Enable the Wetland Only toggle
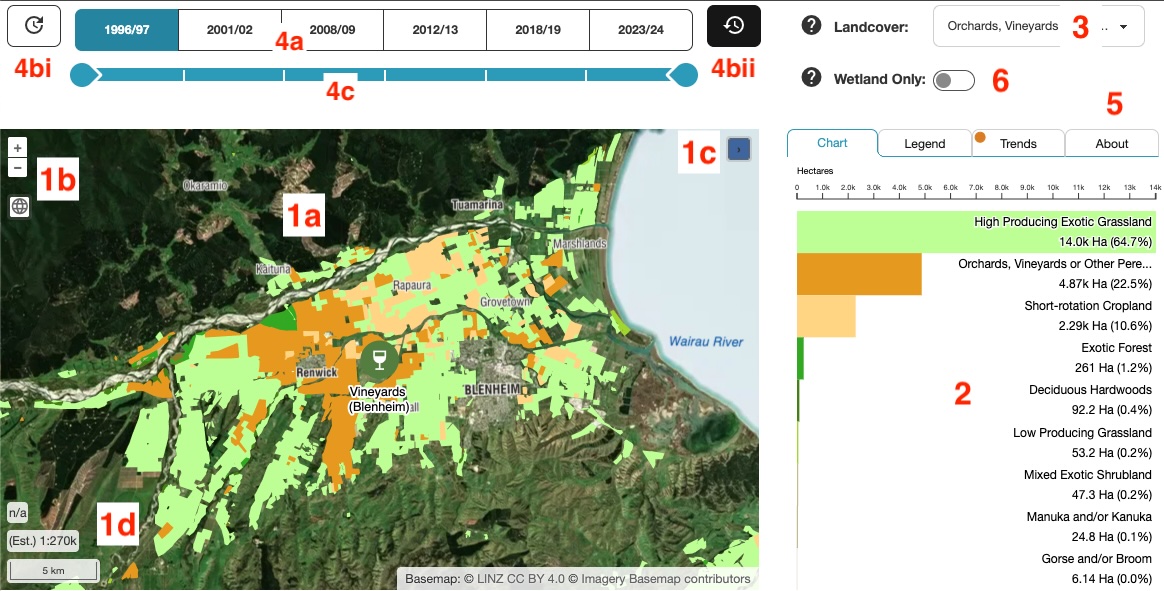This screenshot has width=1164, height=591. coord(953,81)
